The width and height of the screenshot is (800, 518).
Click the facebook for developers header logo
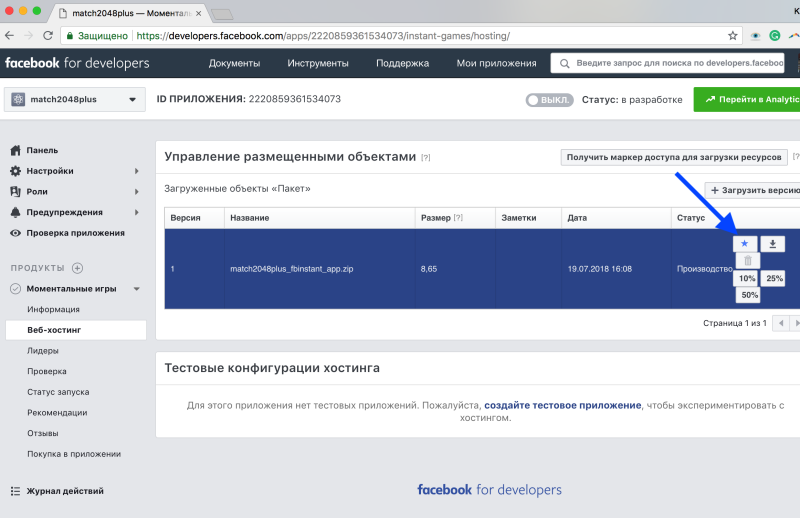tap(77, 63)
